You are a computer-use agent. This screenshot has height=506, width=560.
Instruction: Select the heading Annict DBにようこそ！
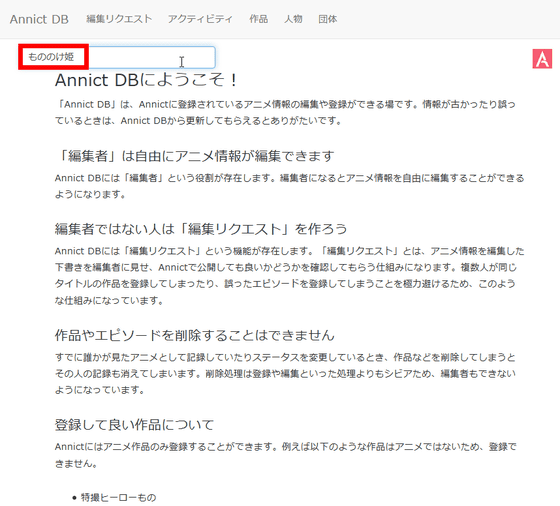(x=146, y=80)
